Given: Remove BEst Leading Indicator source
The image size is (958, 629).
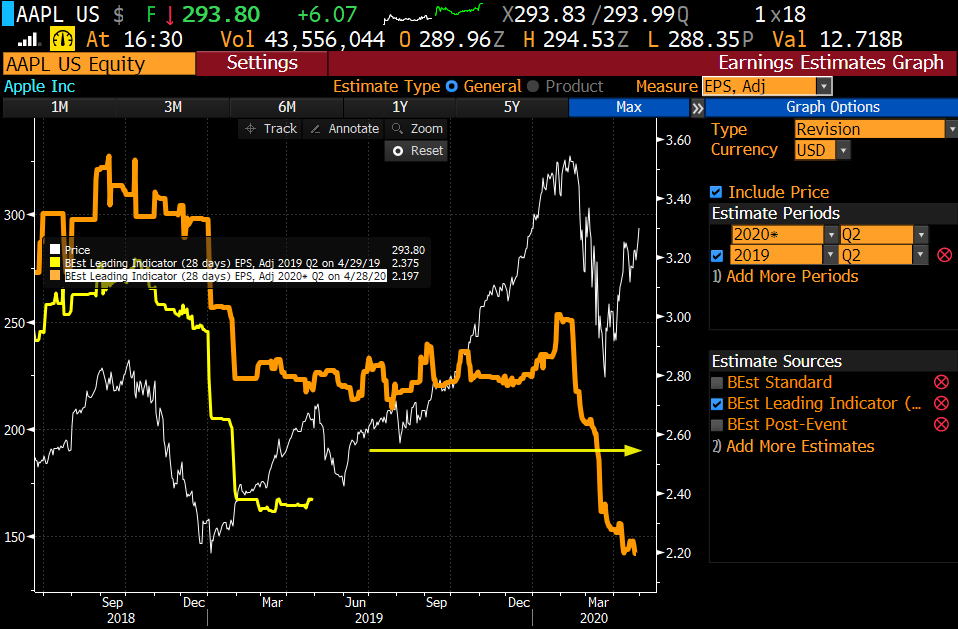Looking at the screenshot, I should (942, 403).
